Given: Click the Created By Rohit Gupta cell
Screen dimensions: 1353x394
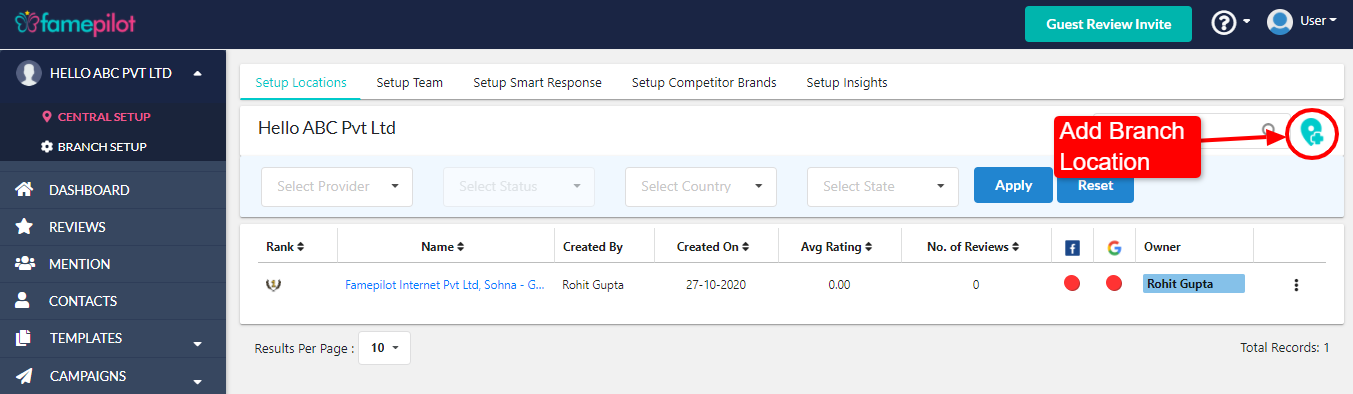Looking at the screenshot, I should (593, 285).
